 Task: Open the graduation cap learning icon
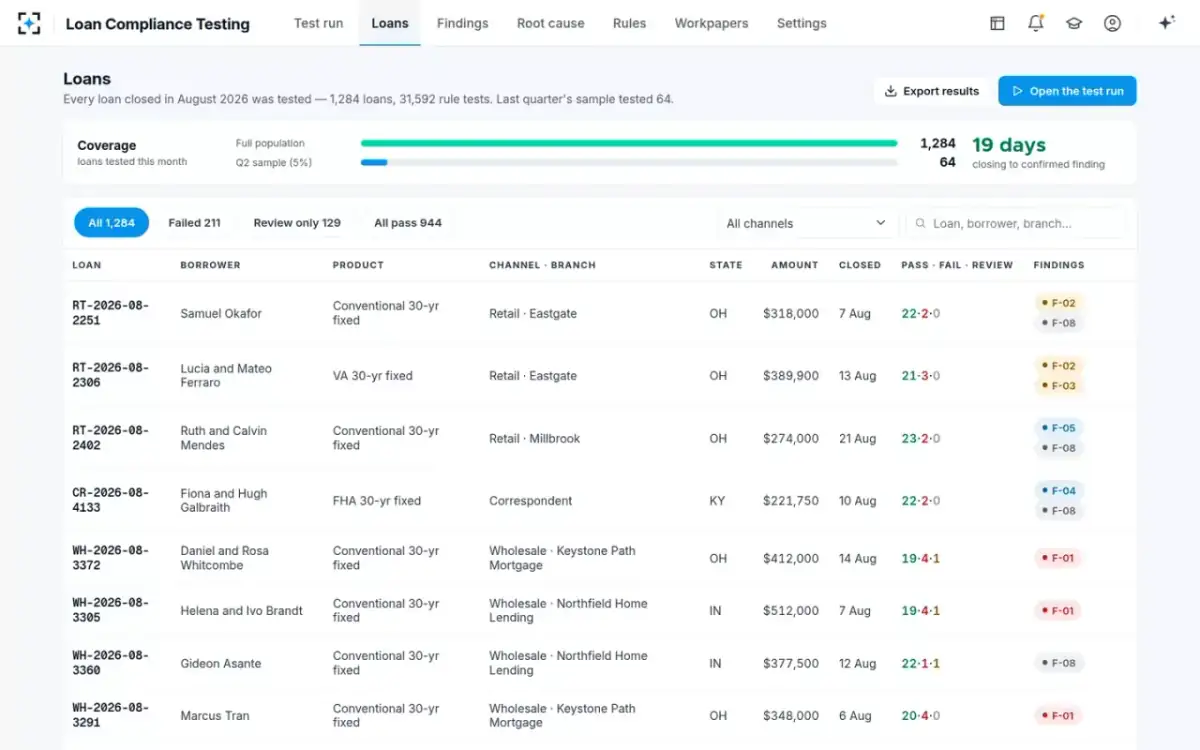tap(1074, 23)
